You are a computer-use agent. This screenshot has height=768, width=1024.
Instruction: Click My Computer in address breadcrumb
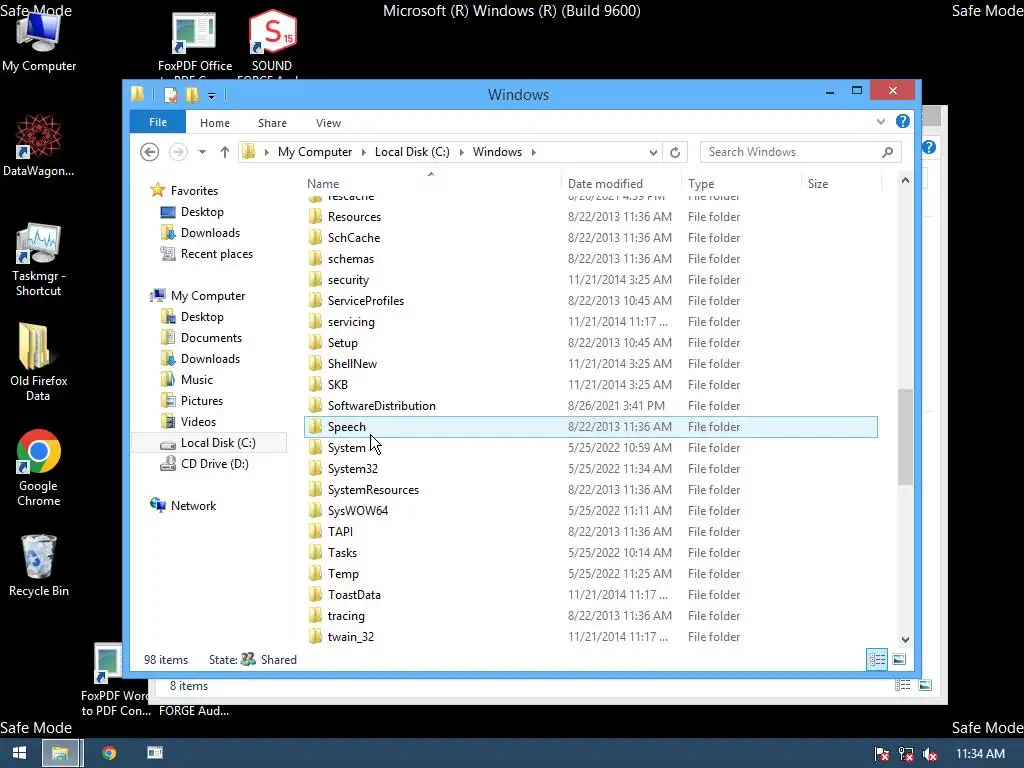[315, 152]
